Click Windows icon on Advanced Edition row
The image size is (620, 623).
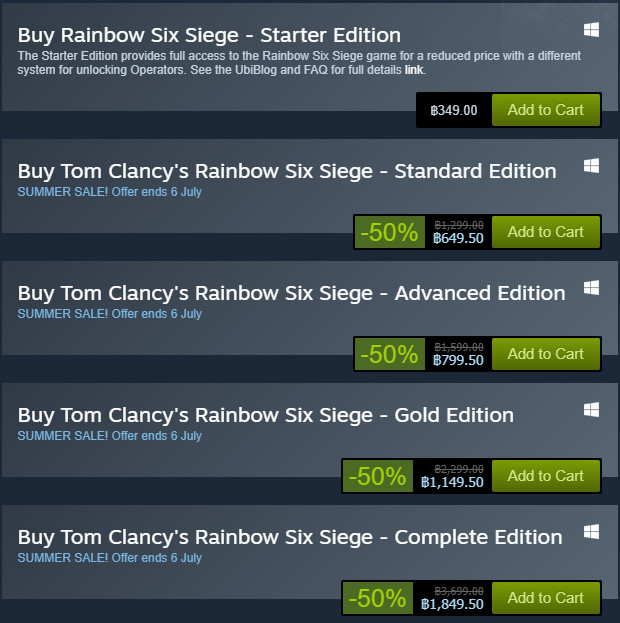coord(591,287)
